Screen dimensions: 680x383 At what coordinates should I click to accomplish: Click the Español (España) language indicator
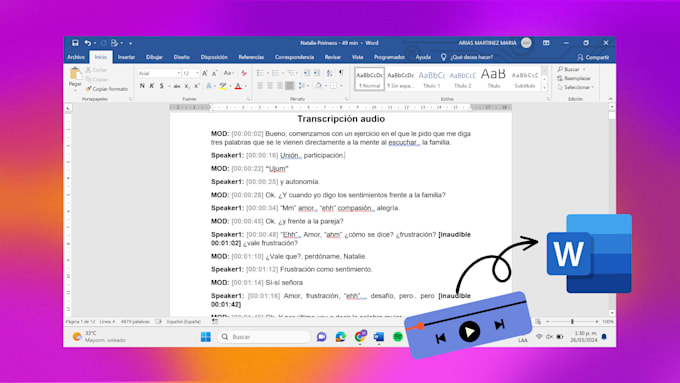[x=184, y=322]
